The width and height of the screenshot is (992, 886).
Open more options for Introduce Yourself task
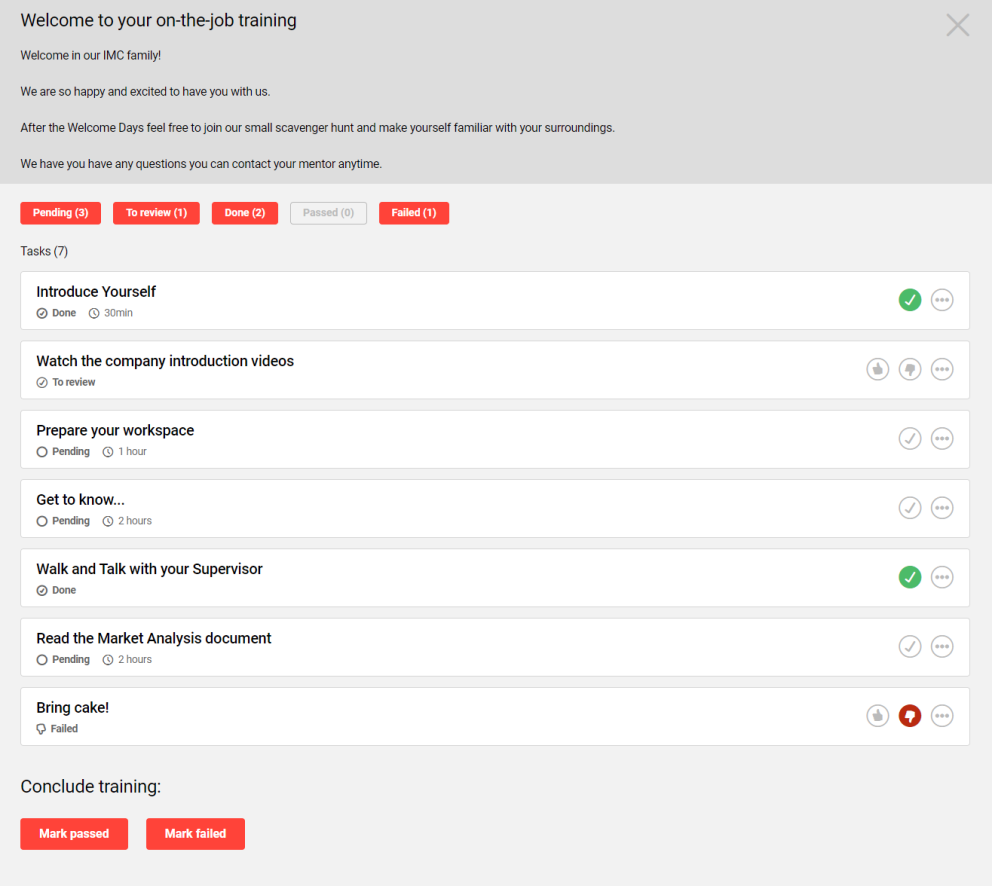[942, 300]
